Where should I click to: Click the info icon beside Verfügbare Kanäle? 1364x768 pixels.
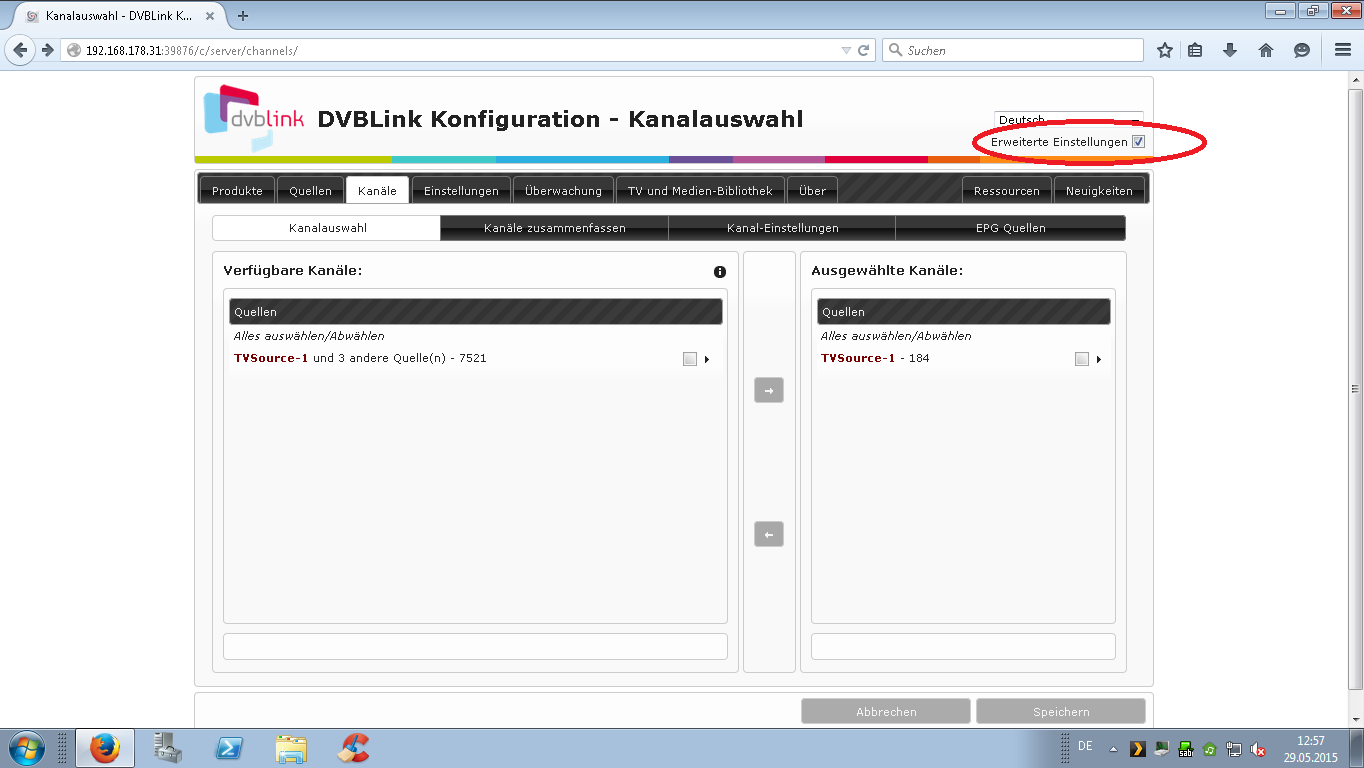[x=720, y=272]
